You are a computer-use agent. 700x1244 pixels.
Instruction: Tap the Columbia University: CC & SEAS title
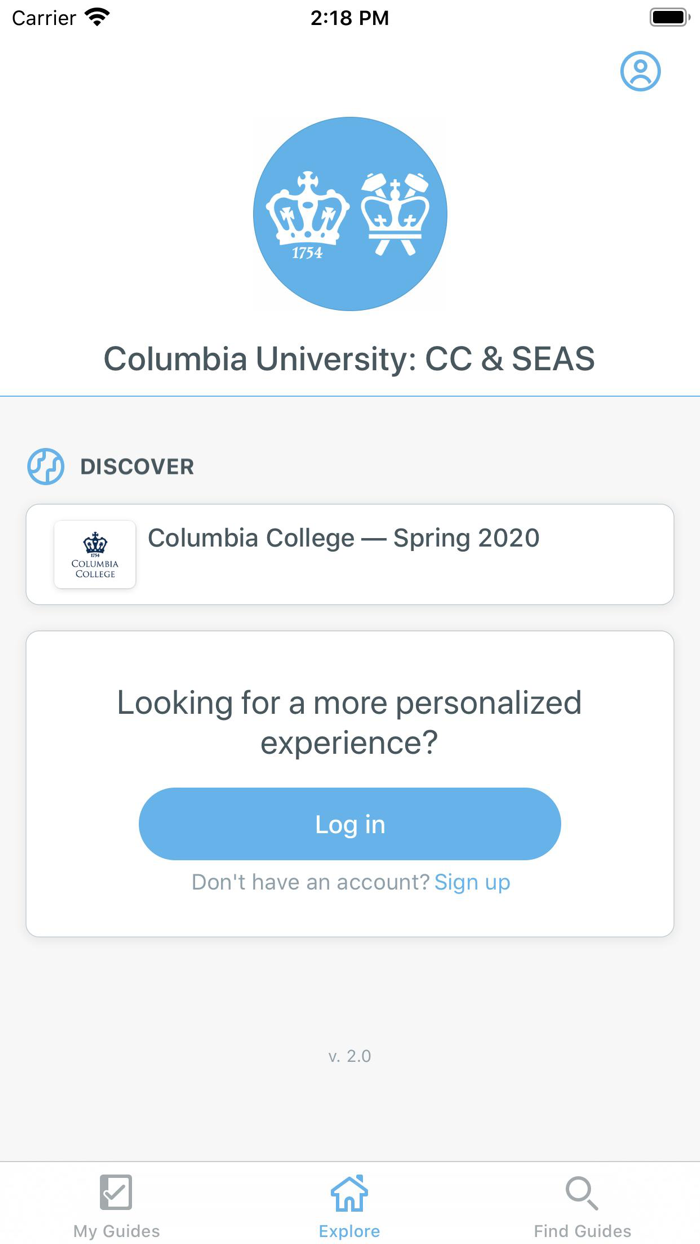click(x=349, y=358)
